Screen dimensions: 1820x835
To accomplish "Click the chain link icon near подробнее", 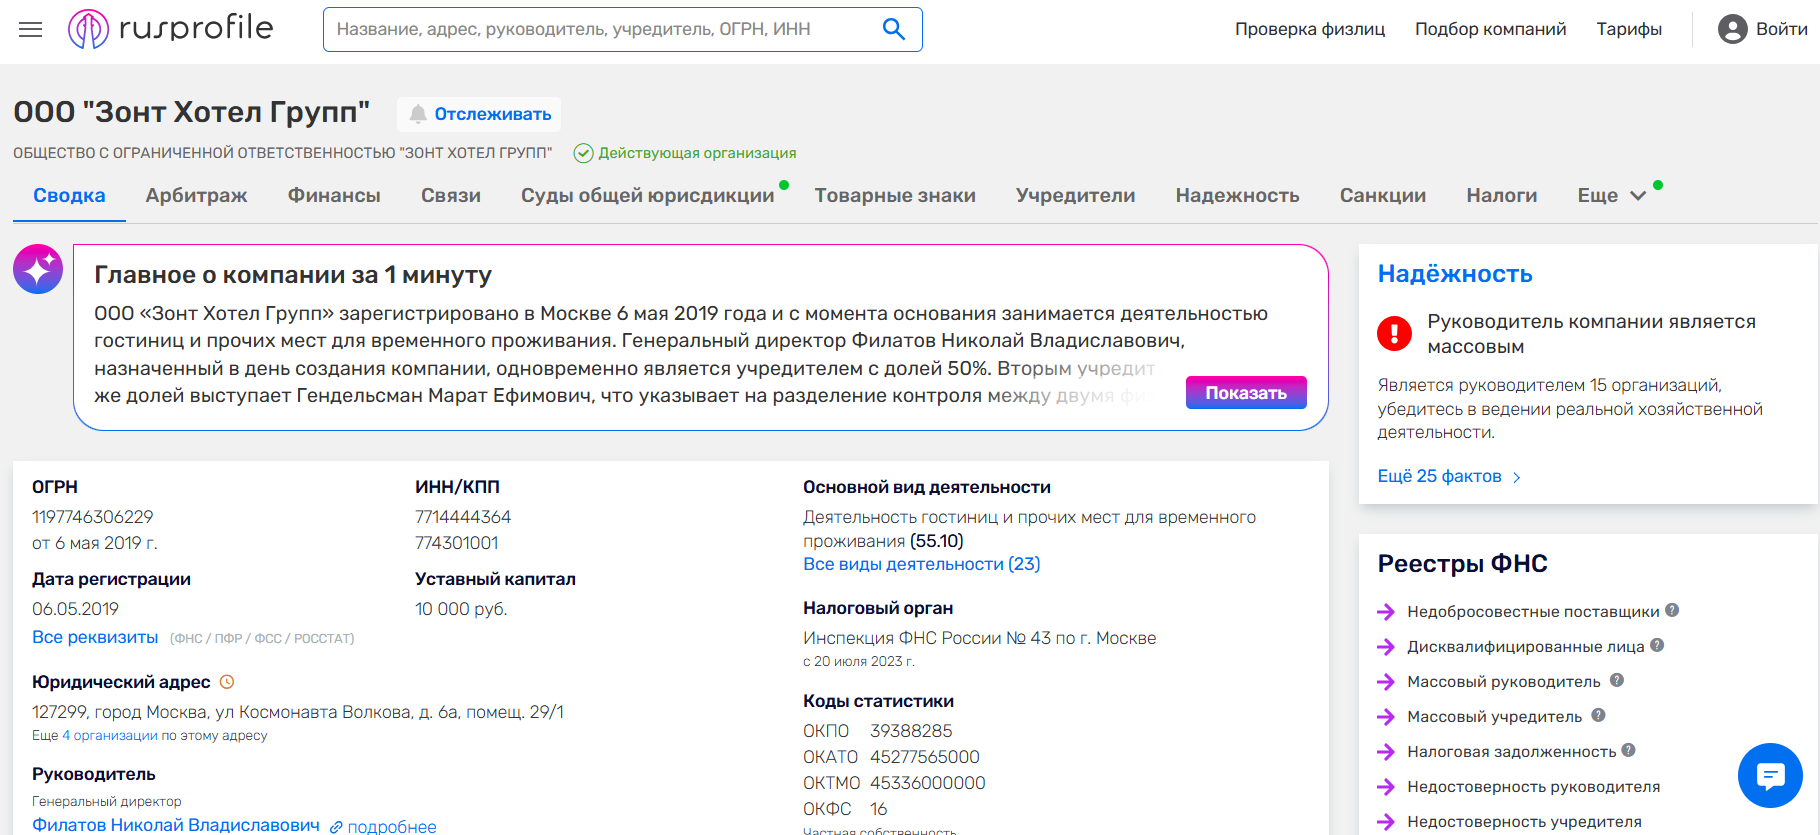I will tap(336, 827).
